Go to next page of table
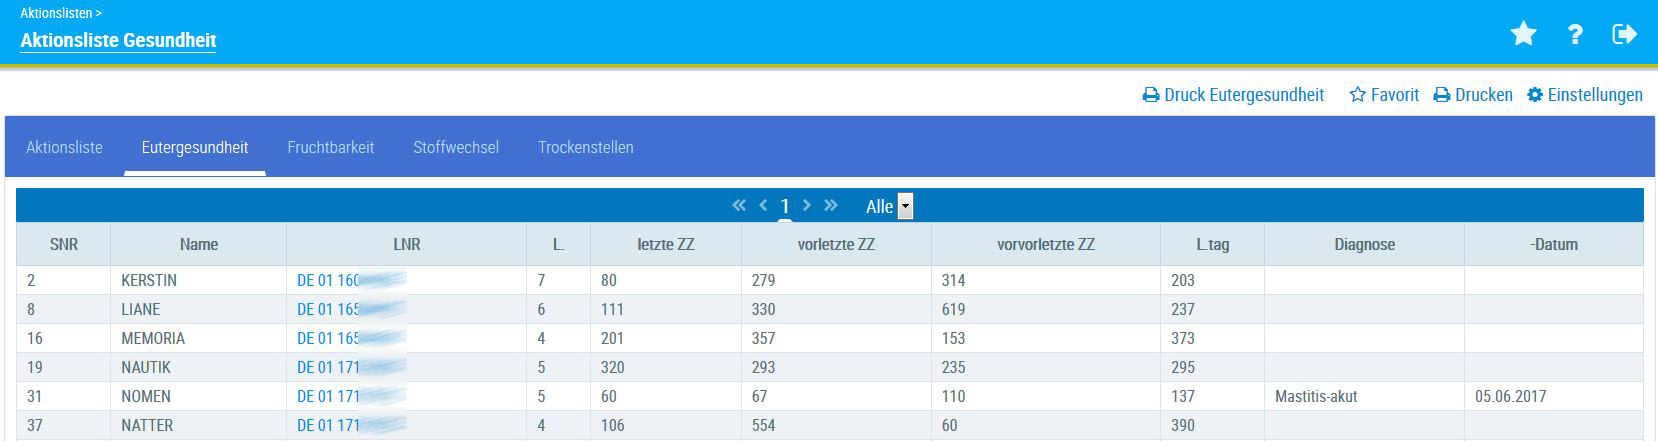This screenshot has height=441, width=1658. [807, 205]
